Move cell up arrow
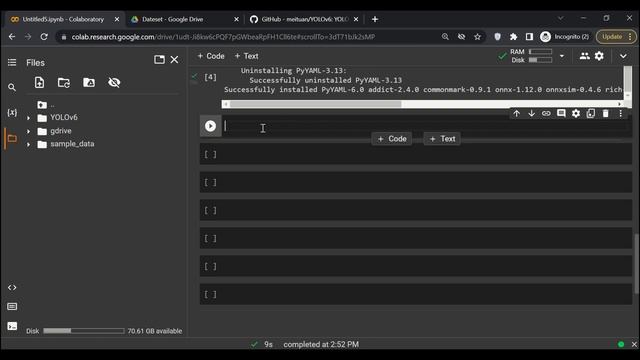 (516, 113)
